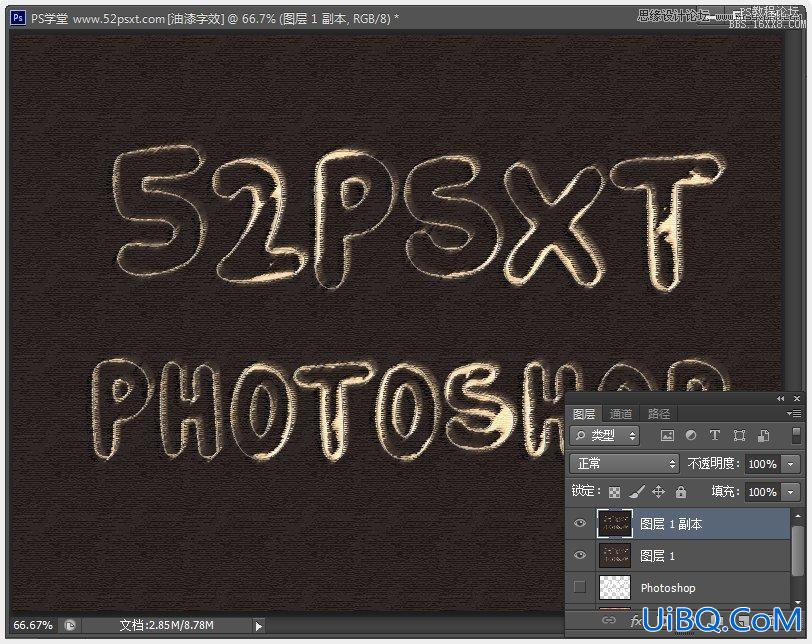This screenshot has width=812, height=644.
Task: Show the Photoshop text layer
Action: coord(580,587)
